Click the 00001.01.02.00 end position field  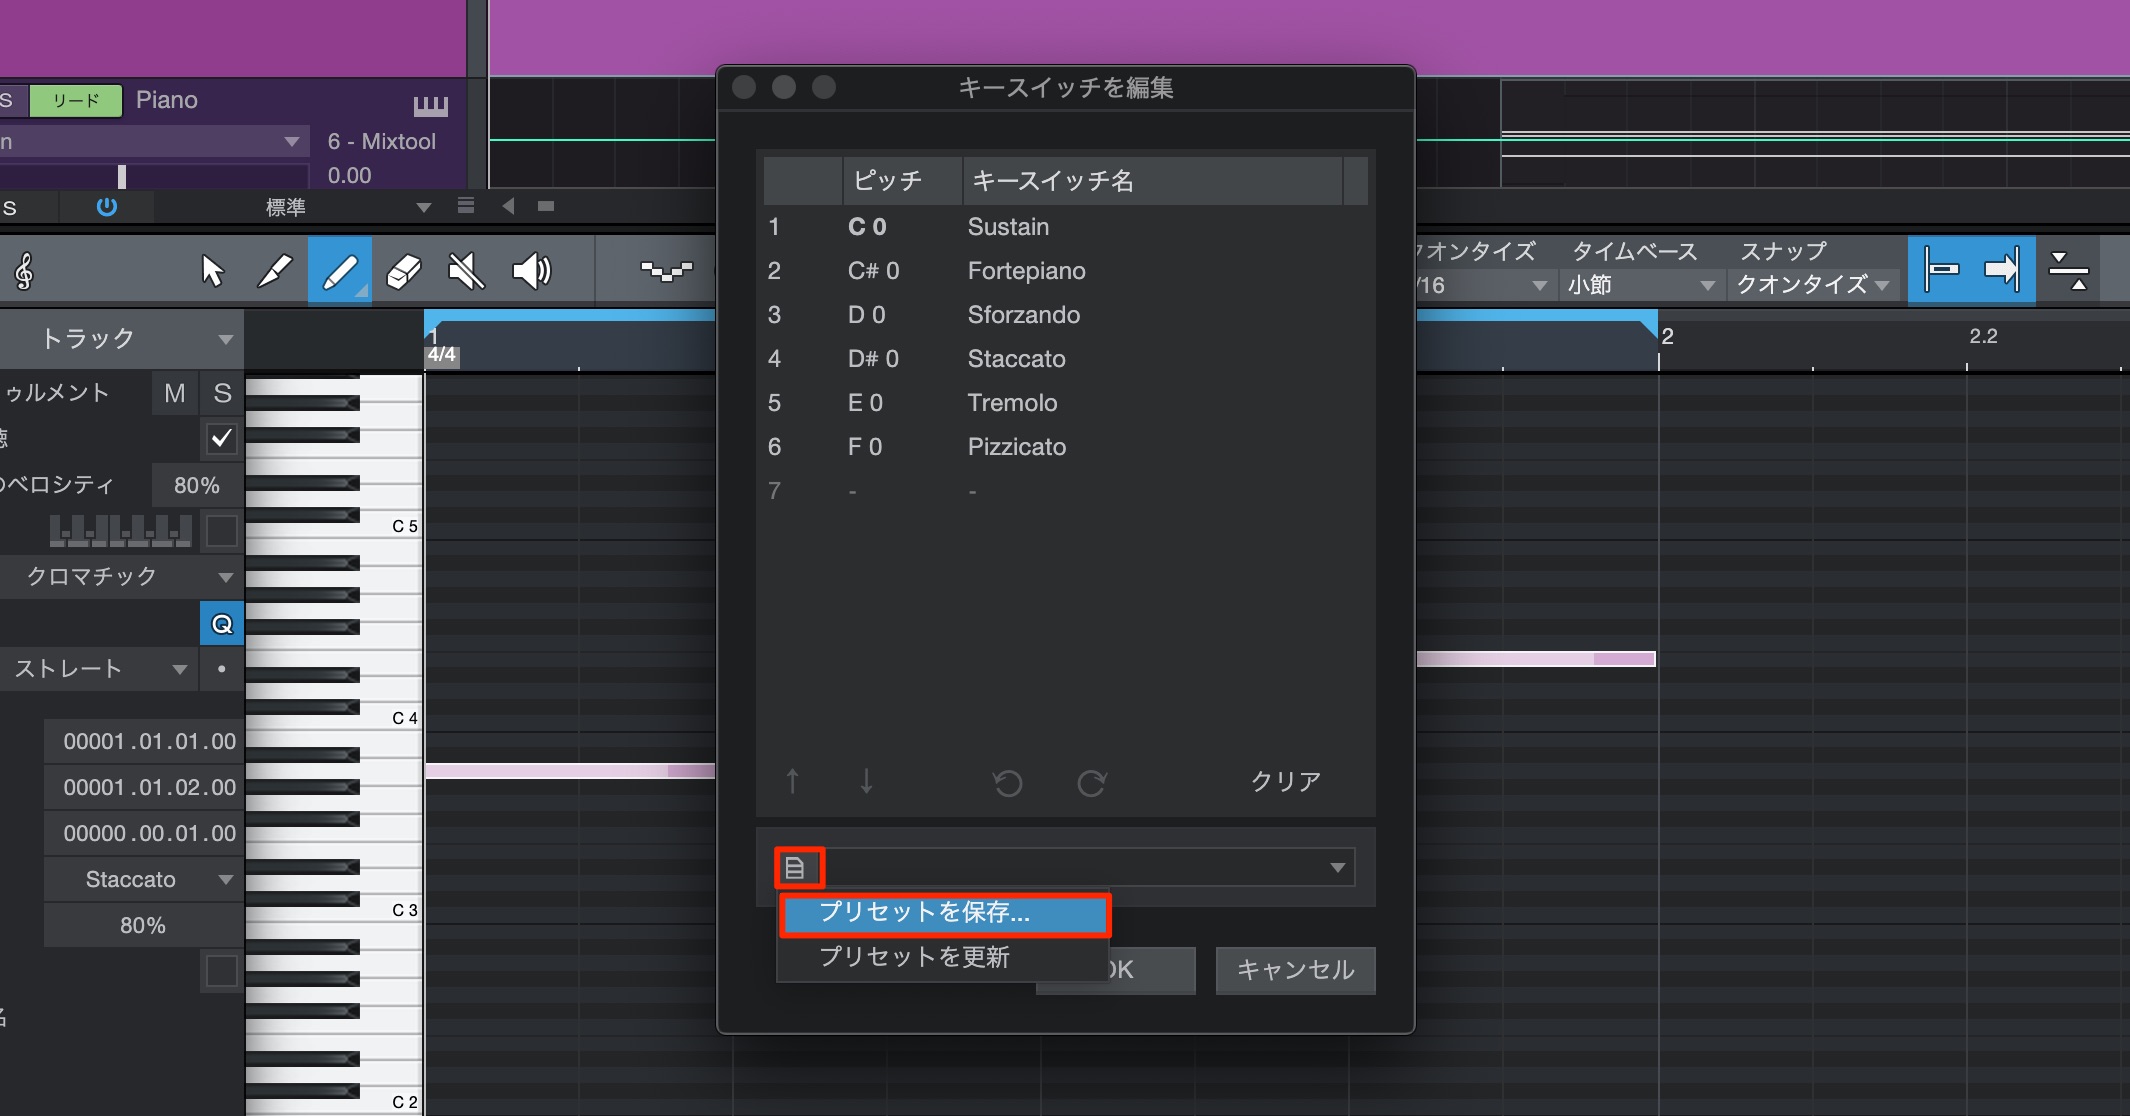click(x=144, y=787)
